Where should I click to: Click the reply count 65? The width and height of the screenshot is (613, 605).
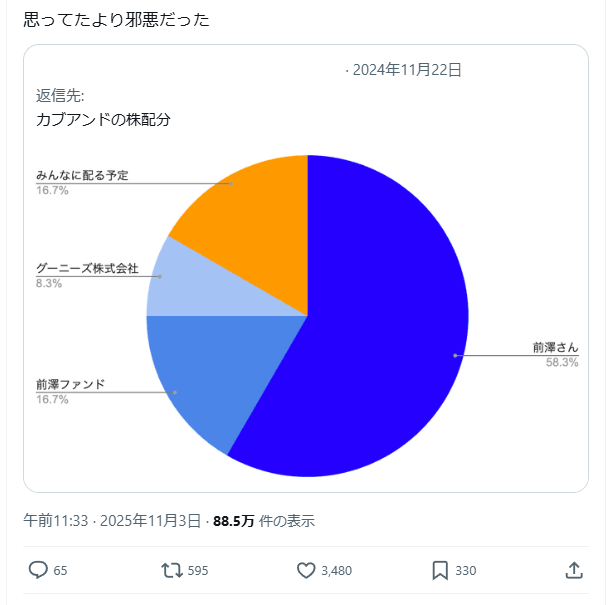(x=60, y=571)
